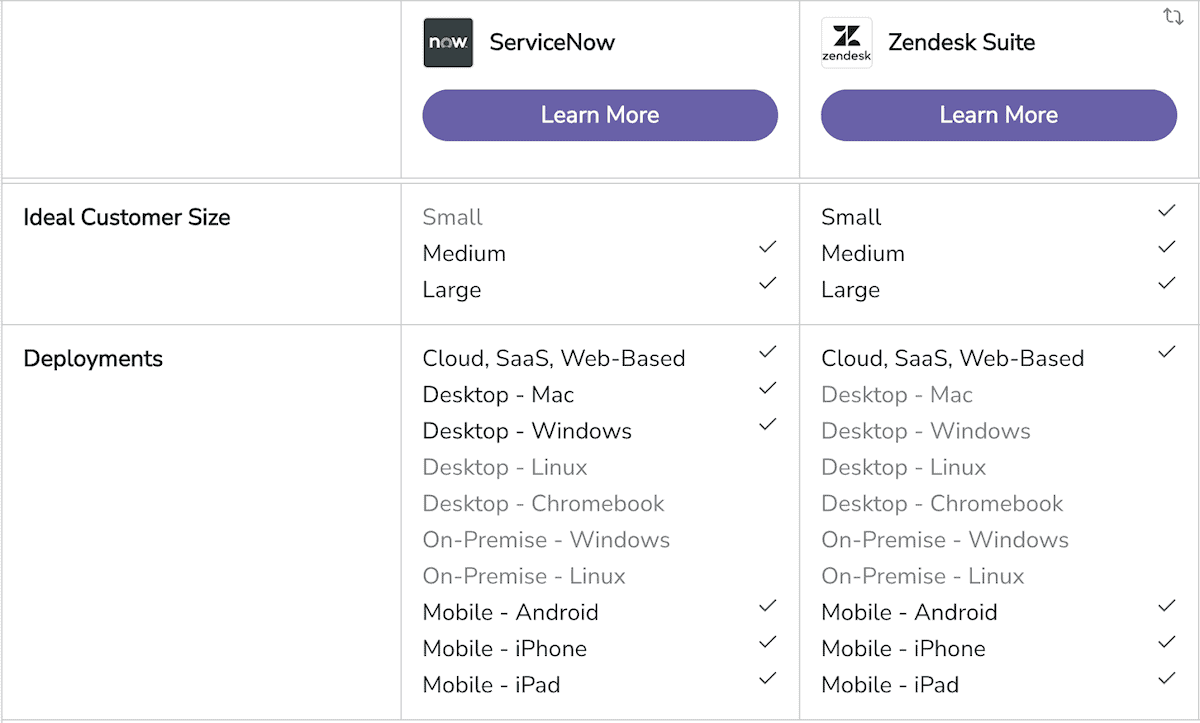Expand the Deployments row
Image resolution: width=1200 pixels, height=723 pixels.
click(93, 358)
